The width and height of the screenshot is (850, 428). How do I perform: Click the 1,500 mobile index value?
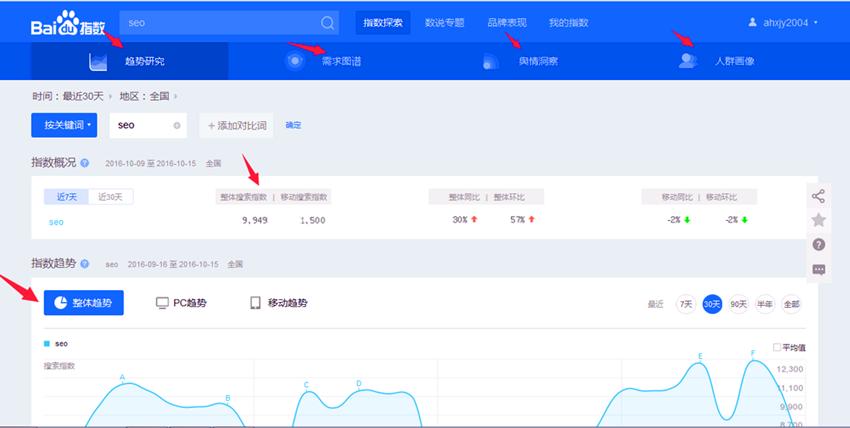(312, 220)
